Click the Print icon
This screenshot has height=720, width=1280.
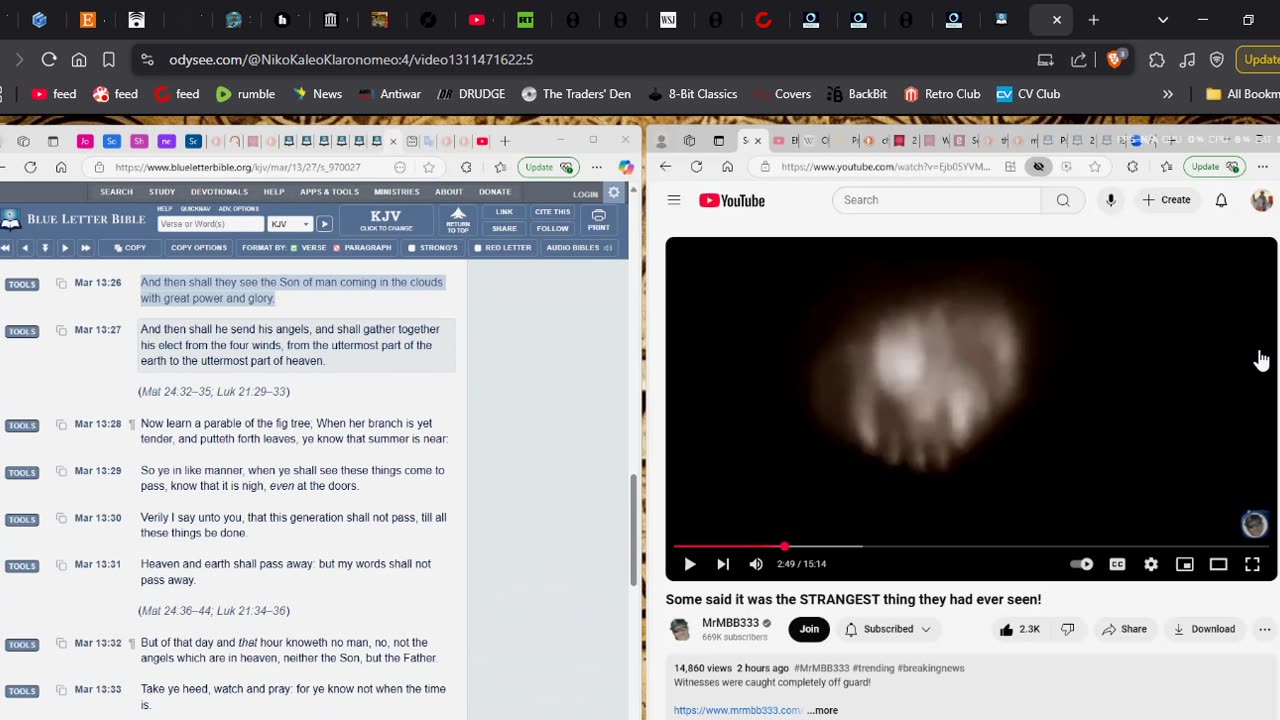click(599, 220)
